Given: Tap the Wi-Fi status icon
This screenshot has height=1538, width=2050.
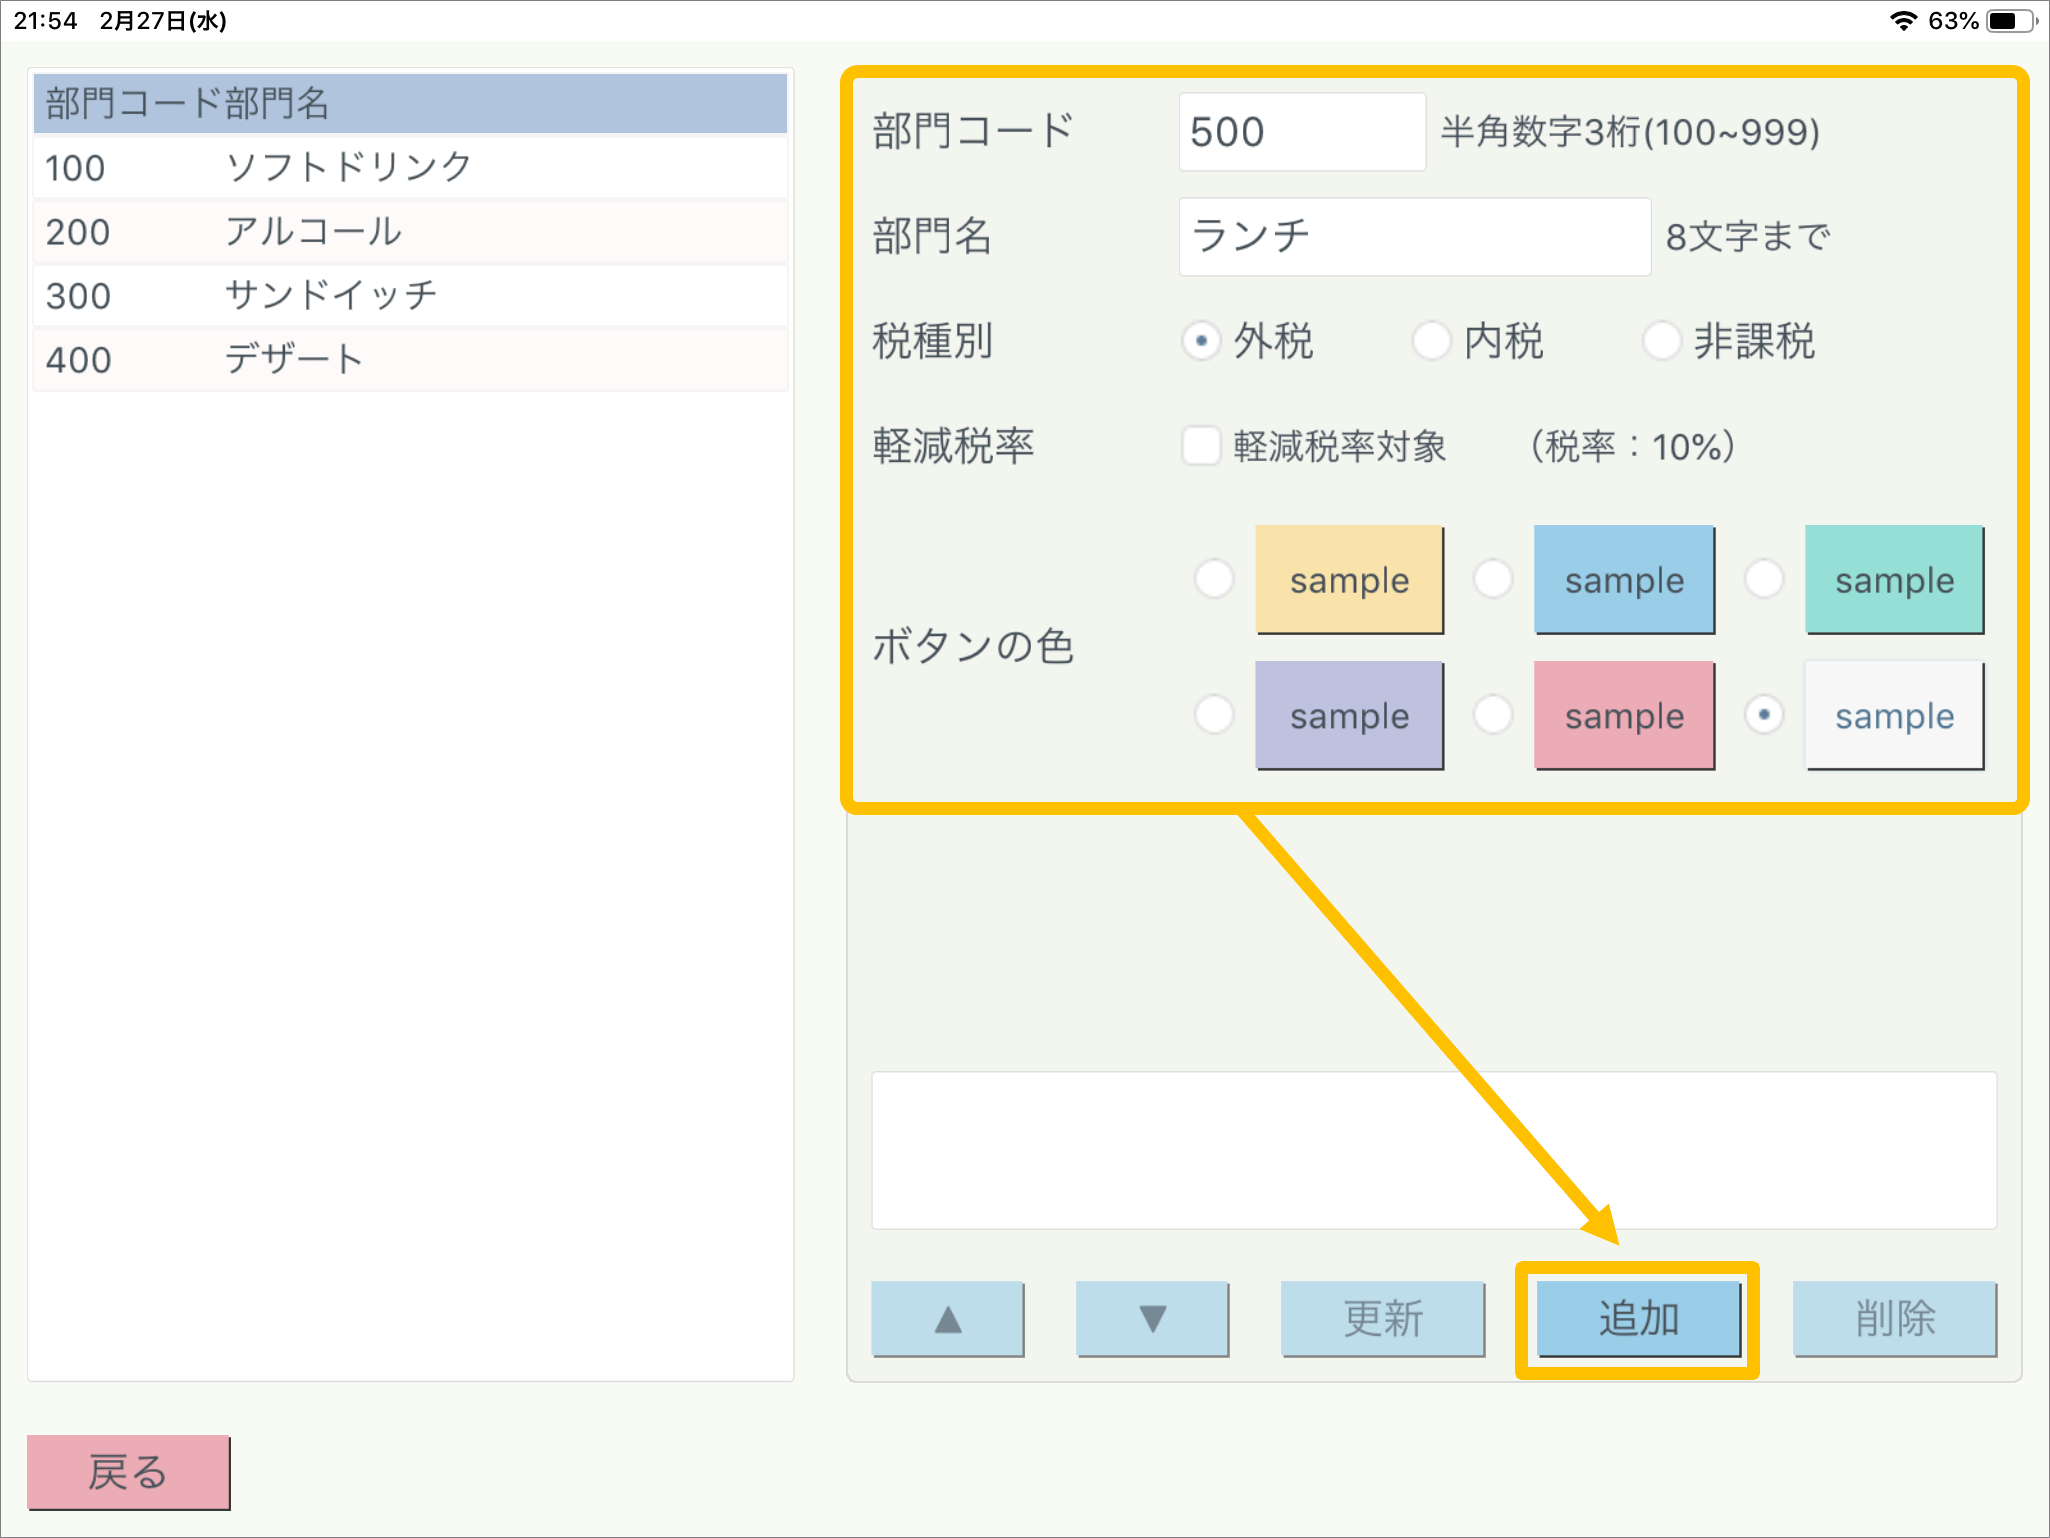Looking at the screenshot, I should pos(1903,21).
